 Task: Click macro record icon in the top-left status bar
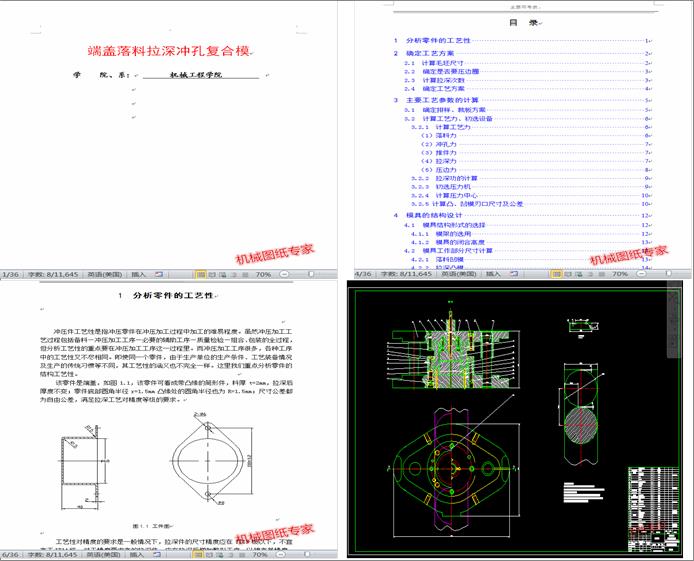pyautogui.click(x=159, y=274)
